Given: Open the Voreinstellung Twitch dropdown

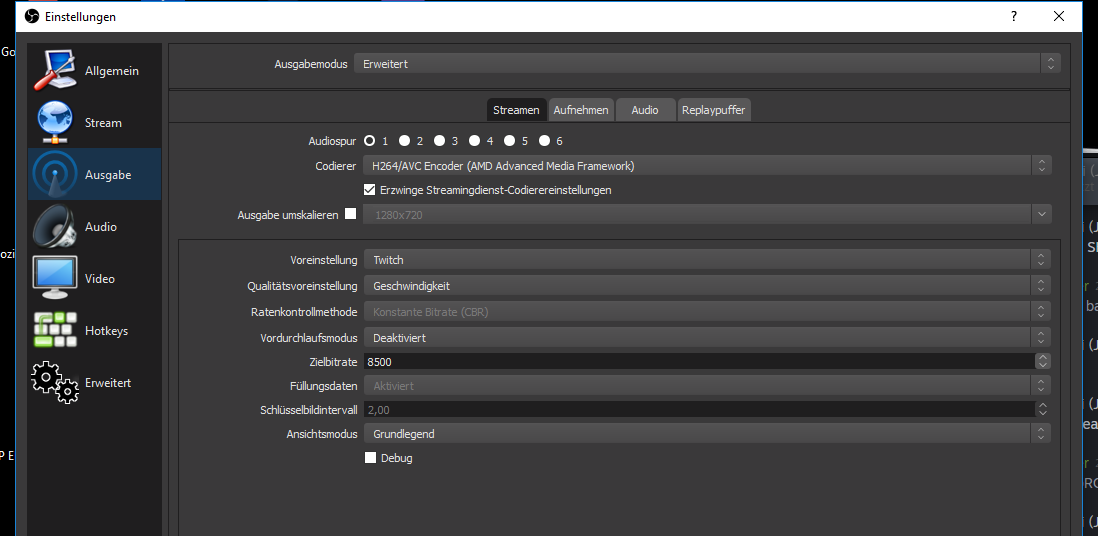Looking at the screenshot, I should pos(707,260).
